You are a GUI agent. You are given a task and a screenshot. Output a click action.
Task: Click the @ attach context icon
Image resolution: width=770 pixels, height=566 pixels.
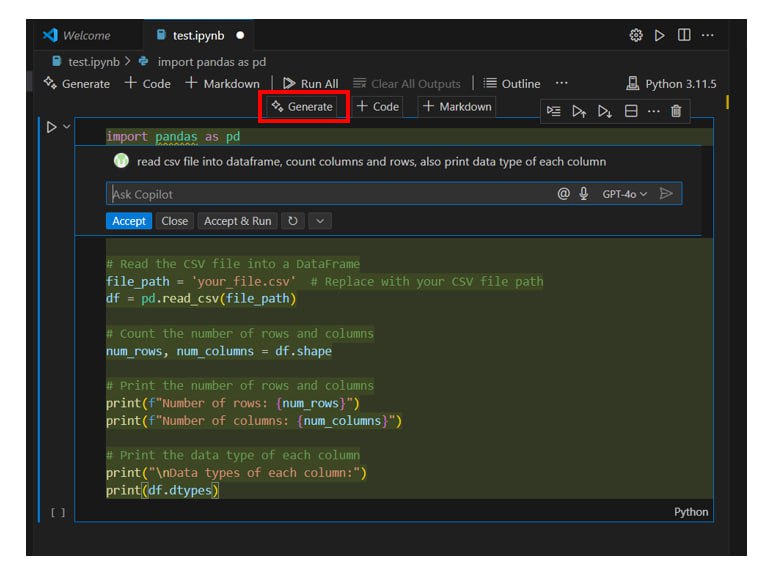click(563, 194)
